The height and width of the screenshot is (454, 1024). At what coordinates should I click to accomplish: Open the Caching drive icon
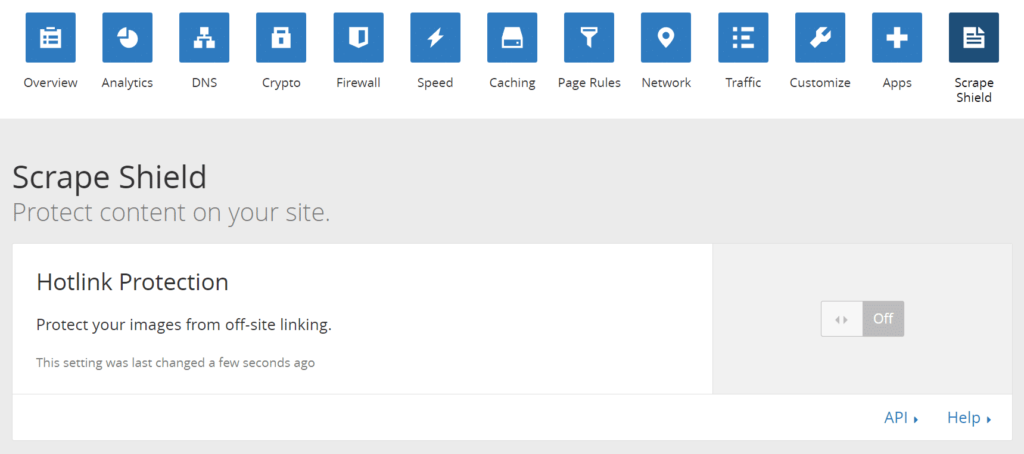tap(512, 38)
